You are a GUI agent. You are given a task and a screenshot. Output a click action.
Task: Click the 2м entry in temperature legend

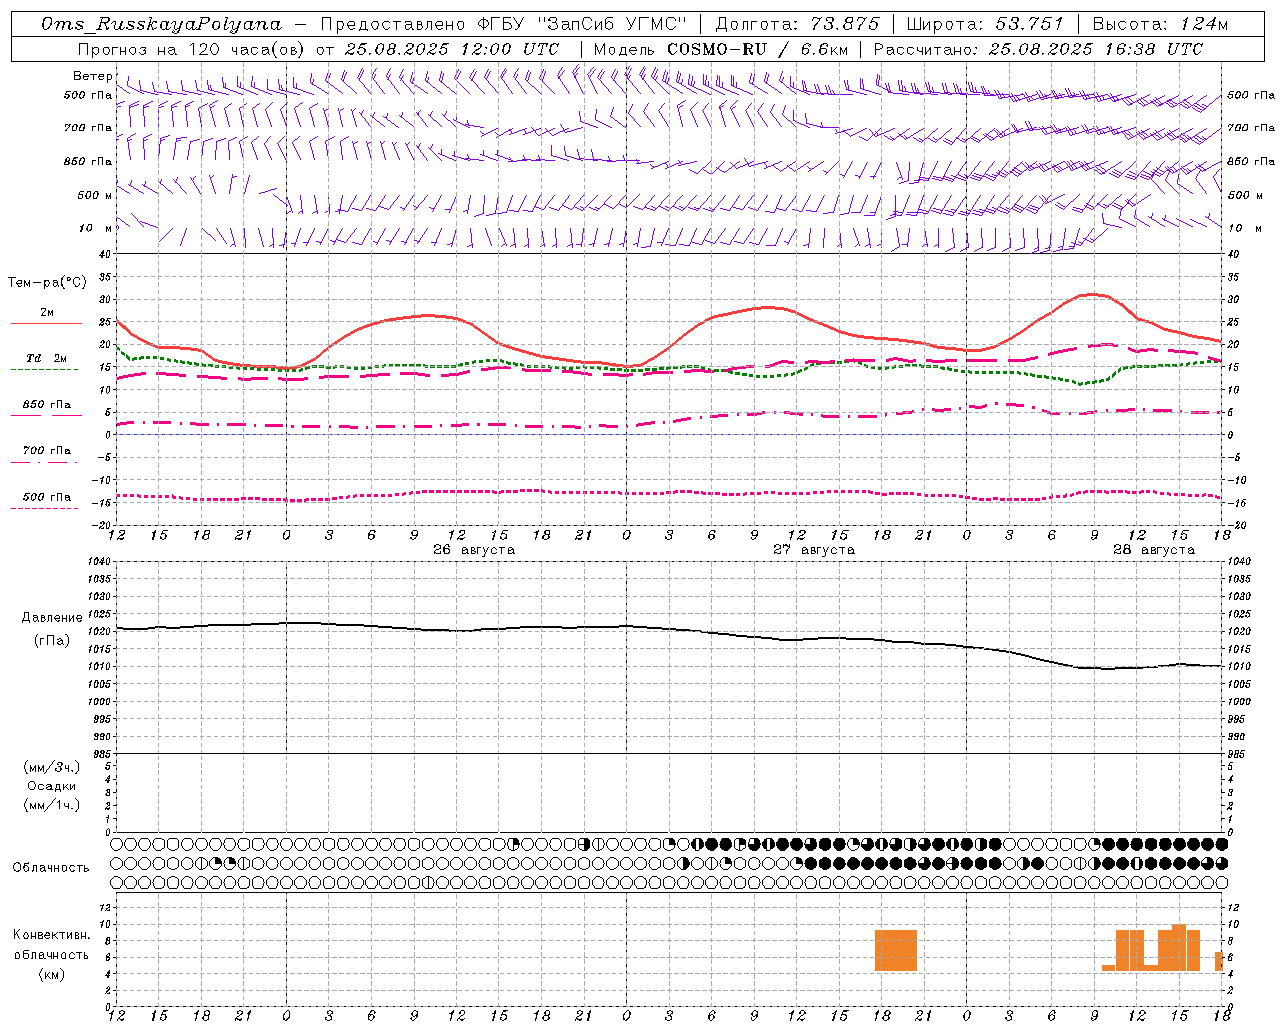pyautogui.click(x=47, y=313)
